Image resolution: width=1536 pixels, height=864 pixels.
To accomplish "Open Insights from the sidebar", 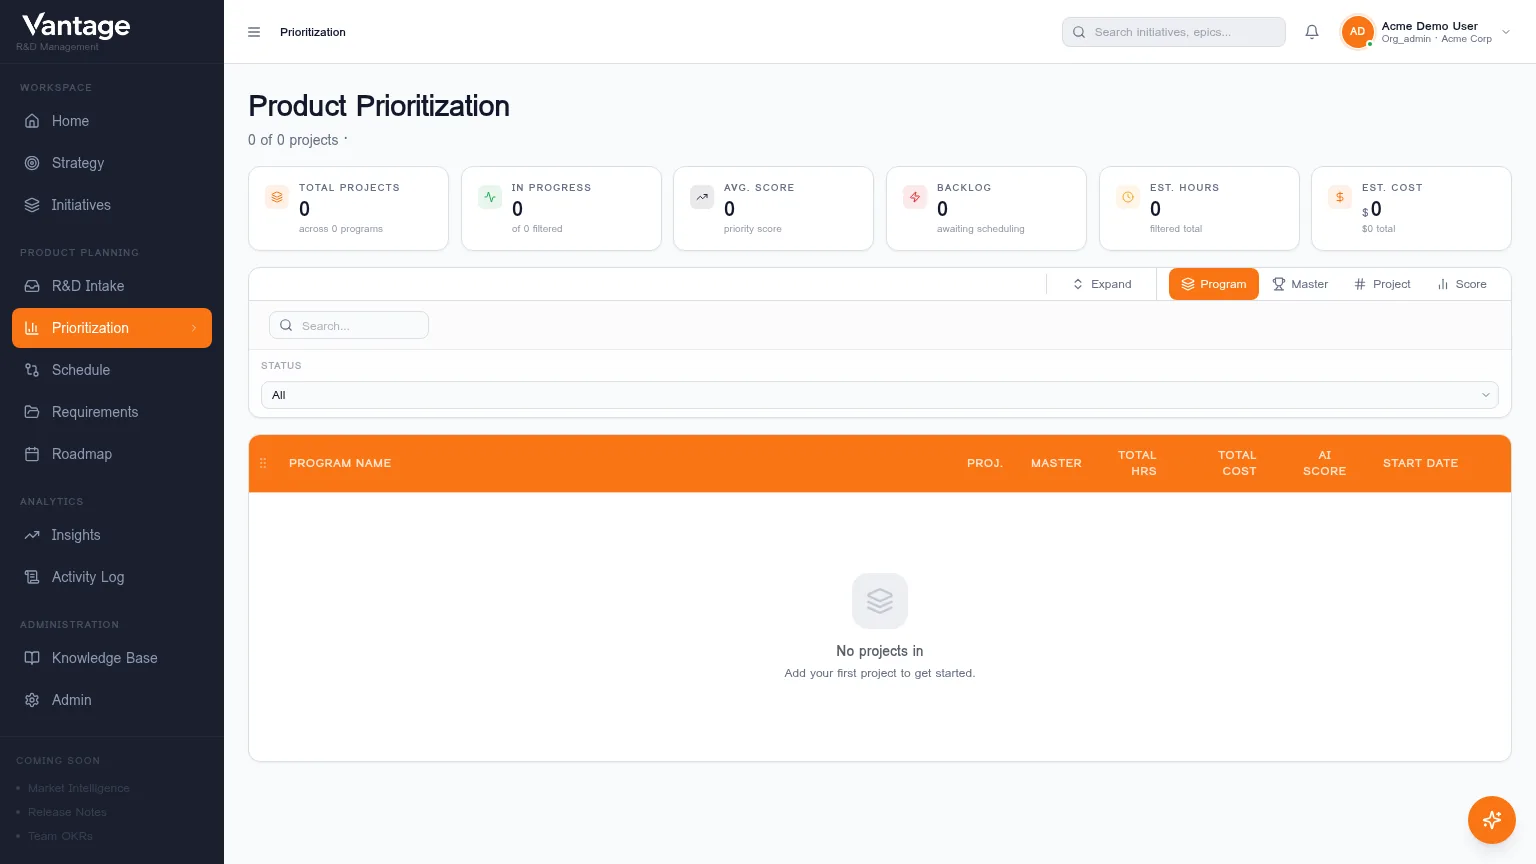I will click(x=112, y=535).
